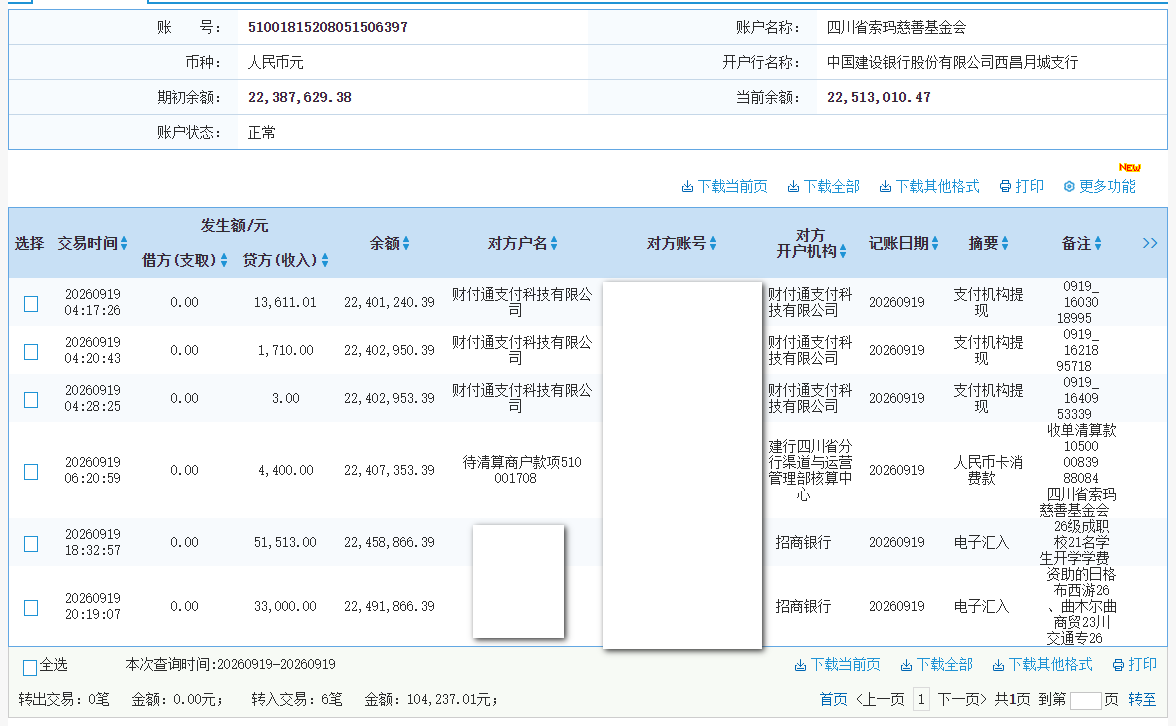Click the 期初余额 value 22,387,629.38
The width and height of the screenshot is (1176, 726).
coord(299,97)
